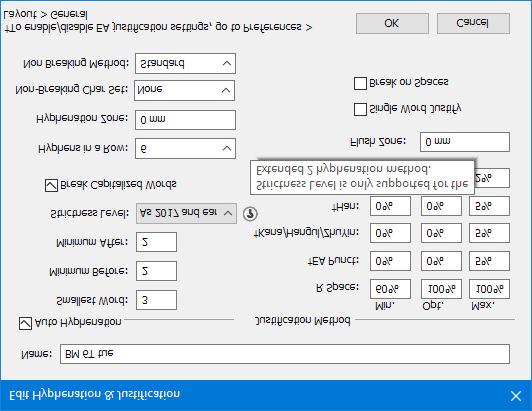Viewport: 532px width, 411px height.
Task: Click the EA Punct Max. field
Action: pyautogui.click(x=489, y=261)
